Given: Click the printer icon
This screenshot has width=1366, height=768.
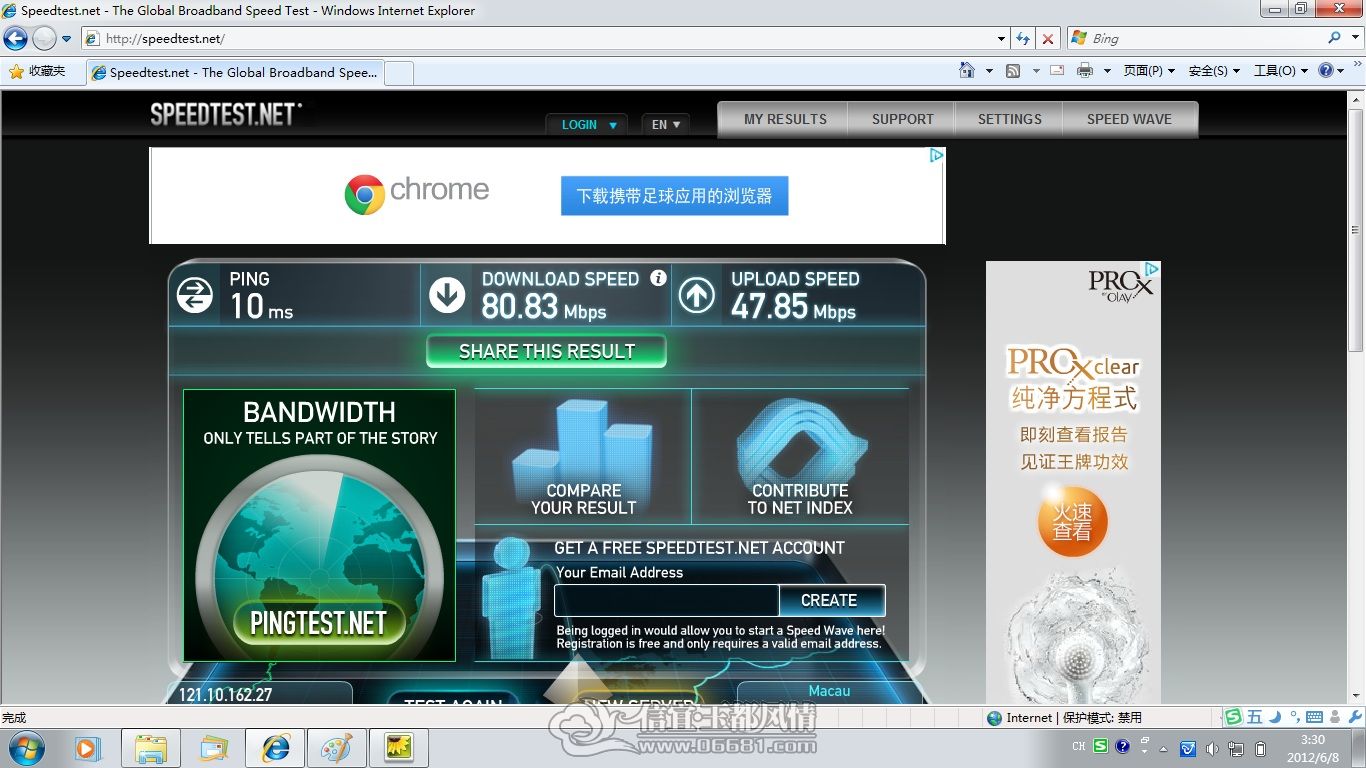Looking at the screenshot, I should coord(1085,71).
